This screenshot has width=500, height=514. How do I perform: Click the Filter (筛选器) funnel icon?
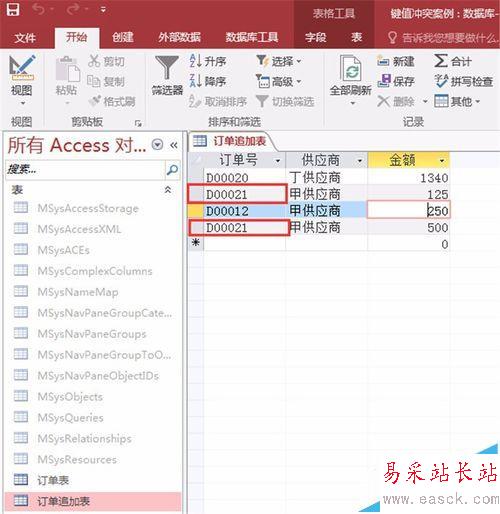(x=167, y=68)
